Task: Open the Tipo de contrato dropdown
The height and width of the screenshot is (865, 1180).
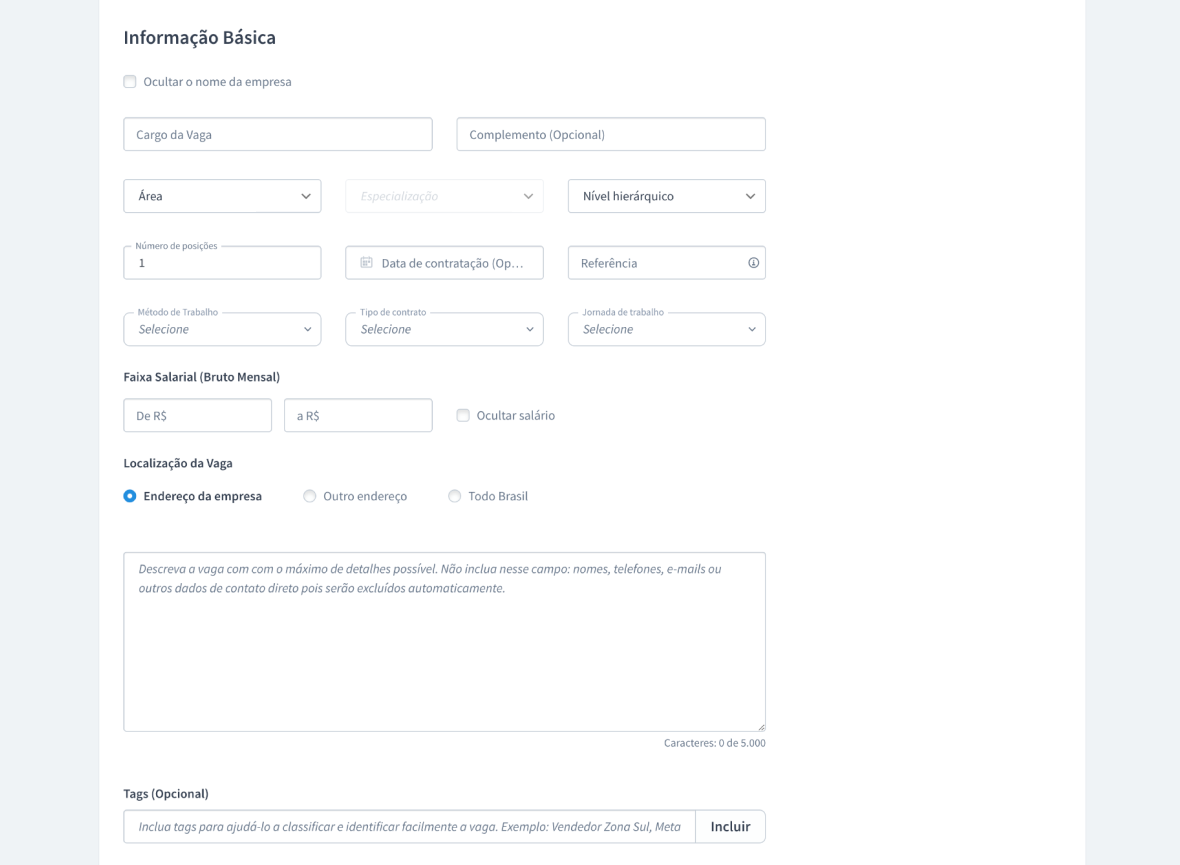Action: coord(444,330)
